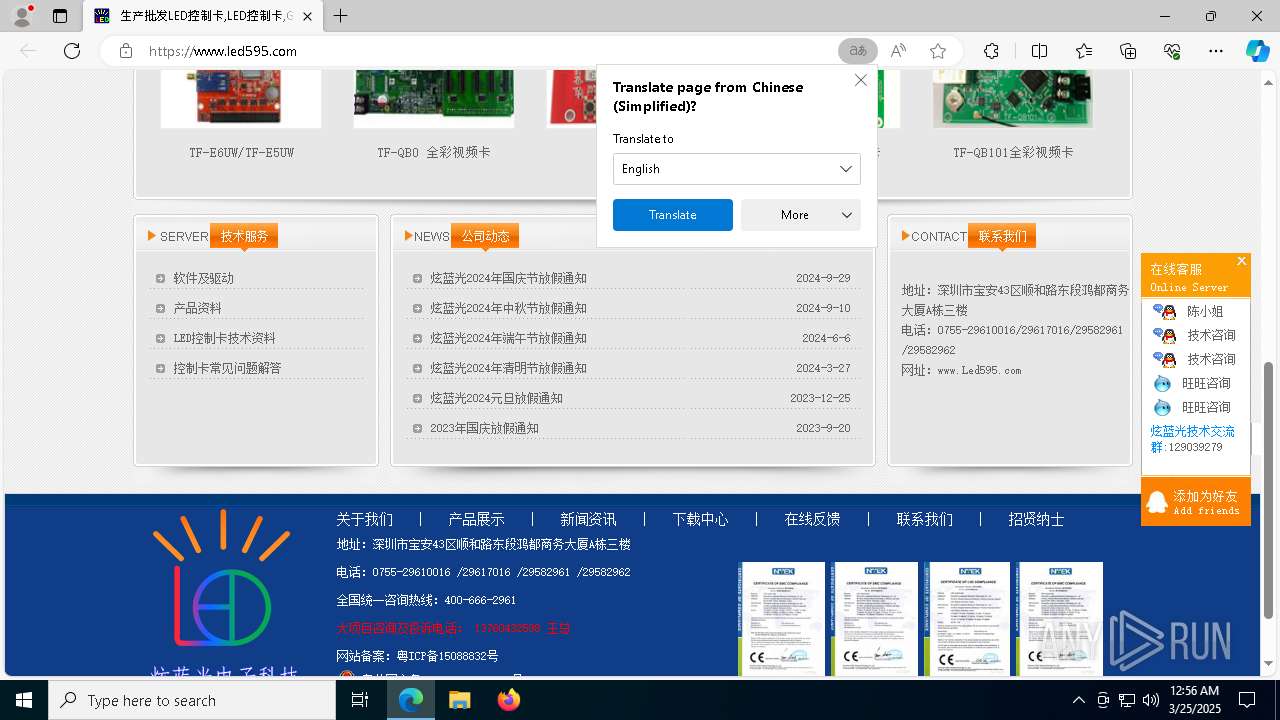Open Browser essentials icon
The height and width of the screenshot is (720, 1280).
coord(1172,51)
